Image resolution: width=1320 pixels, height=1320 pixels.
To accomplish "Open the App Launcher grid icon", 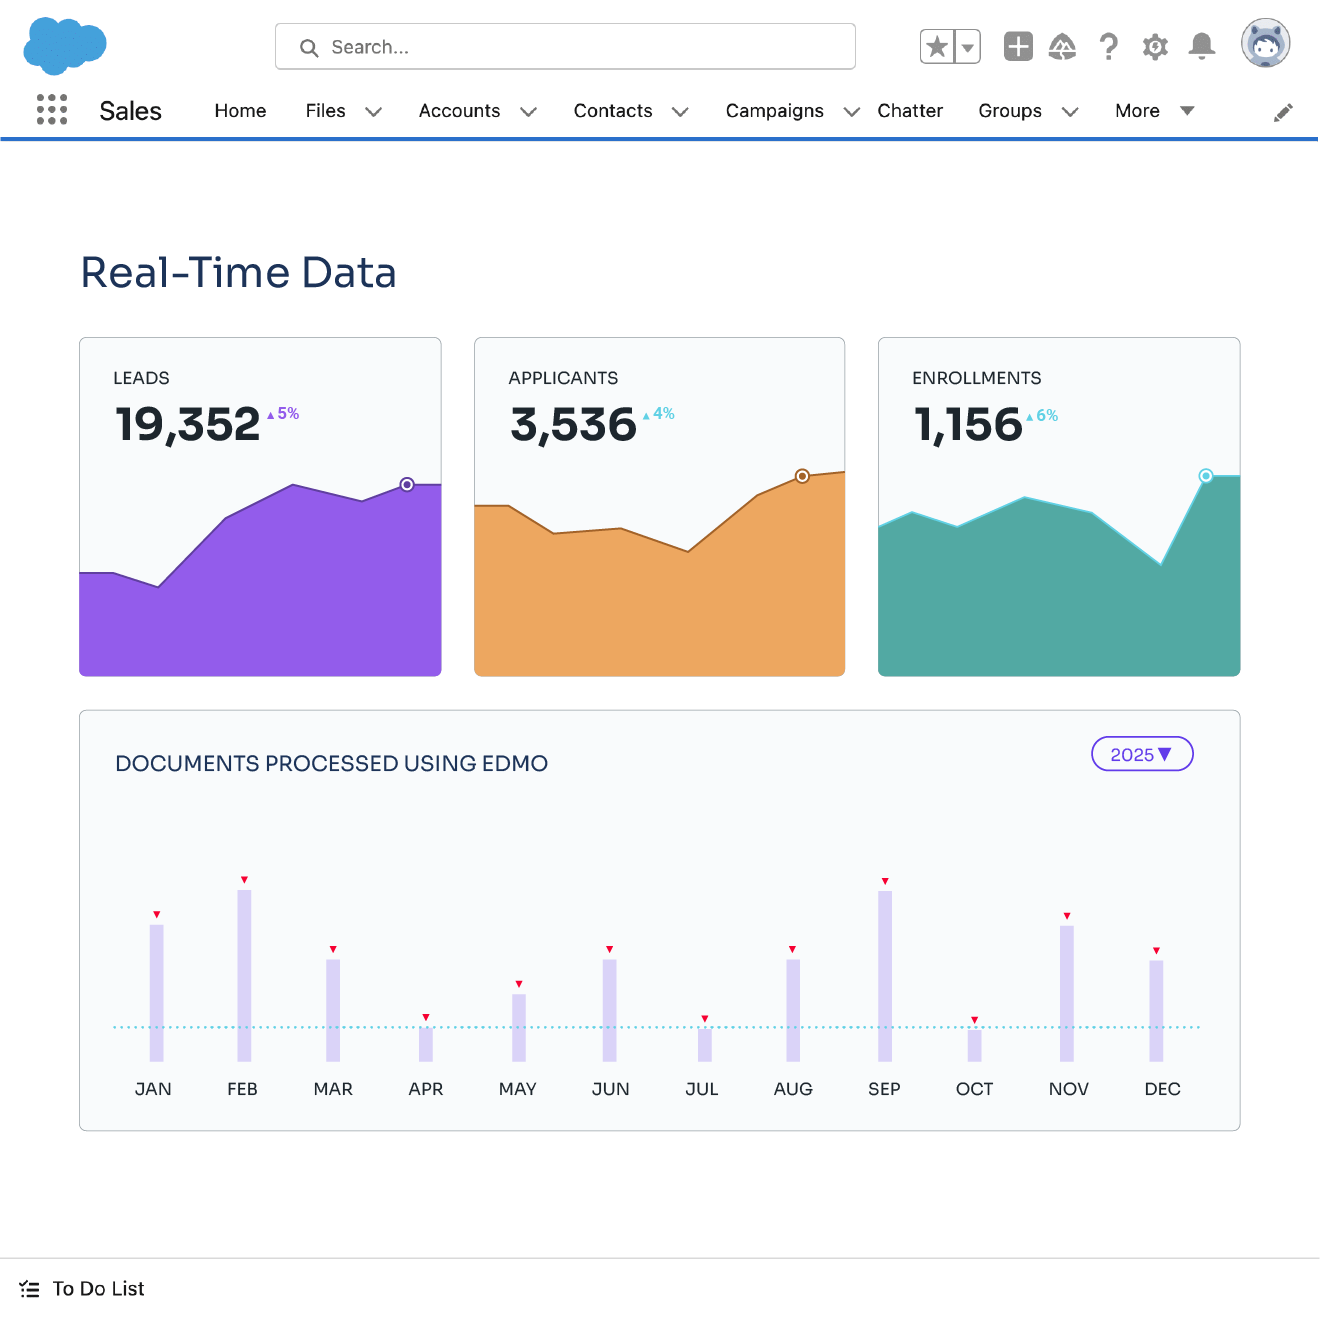I will 52,110.
